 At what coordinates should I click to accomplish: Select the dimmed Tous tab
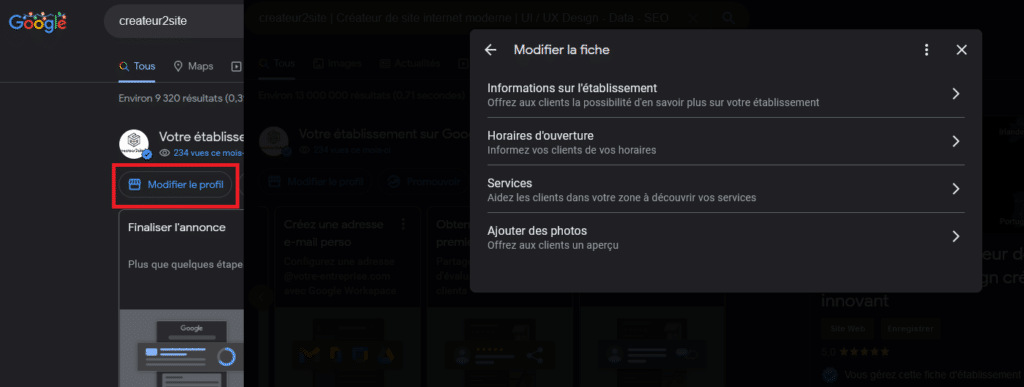pyautogui.click(x=277, y=63)
